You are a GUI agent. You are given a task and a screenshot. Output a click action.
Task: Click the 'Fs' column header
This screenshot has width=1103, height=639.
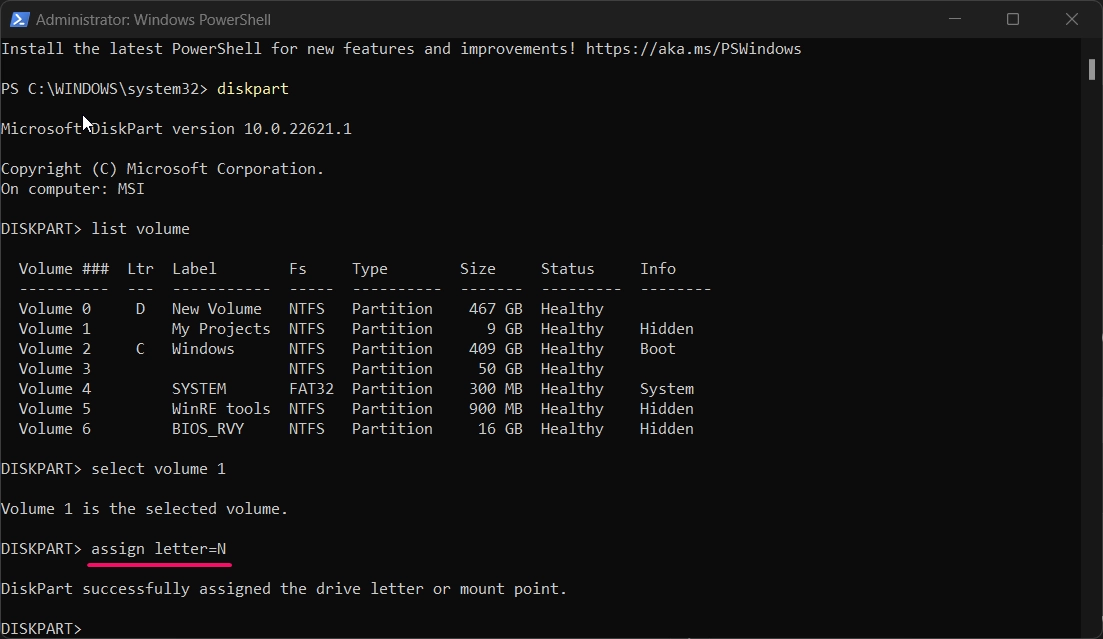click(298, 269)
